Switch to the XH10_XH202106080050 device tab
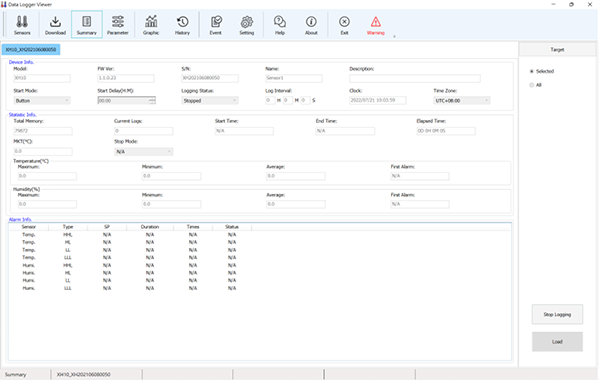600x380 pixels. tap(31, 49)
